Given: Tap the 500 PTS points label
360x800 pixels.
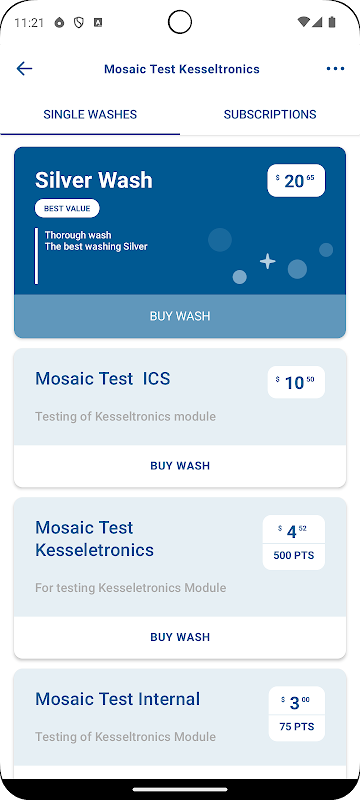Looking at the screenshot, I should tap(294, 555).
